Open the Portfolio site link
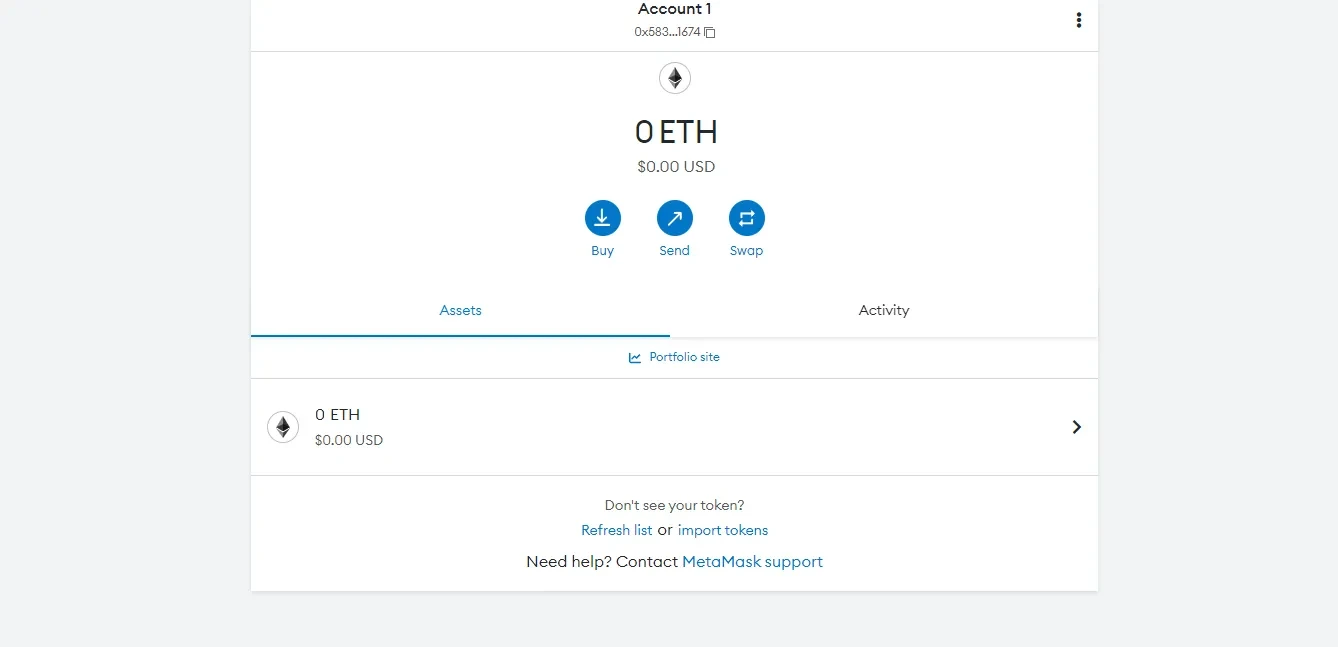 (684, 357)
